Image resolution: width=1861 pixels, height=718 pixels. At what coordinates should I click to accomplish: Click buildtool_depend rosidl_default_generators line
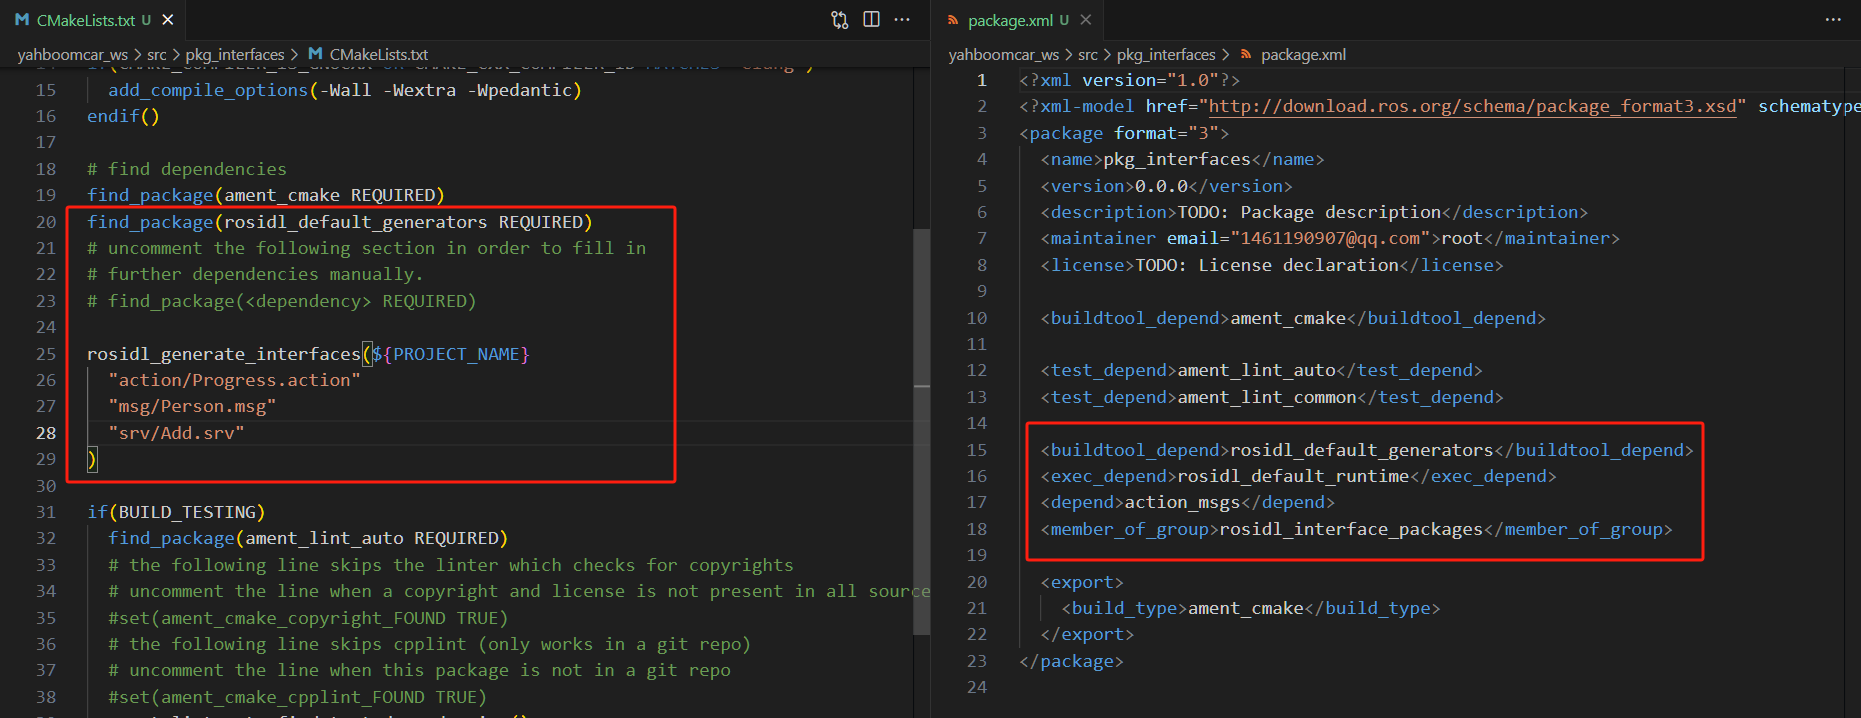coord(1367,450)
